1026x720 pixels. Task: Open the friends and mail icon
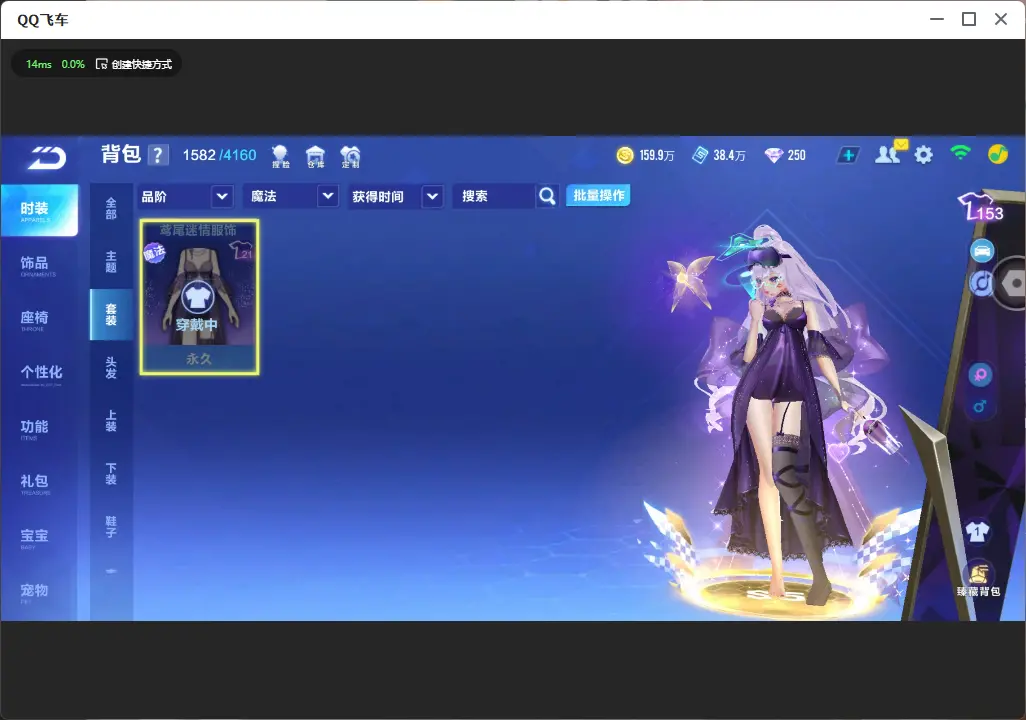tap(890, 153)
